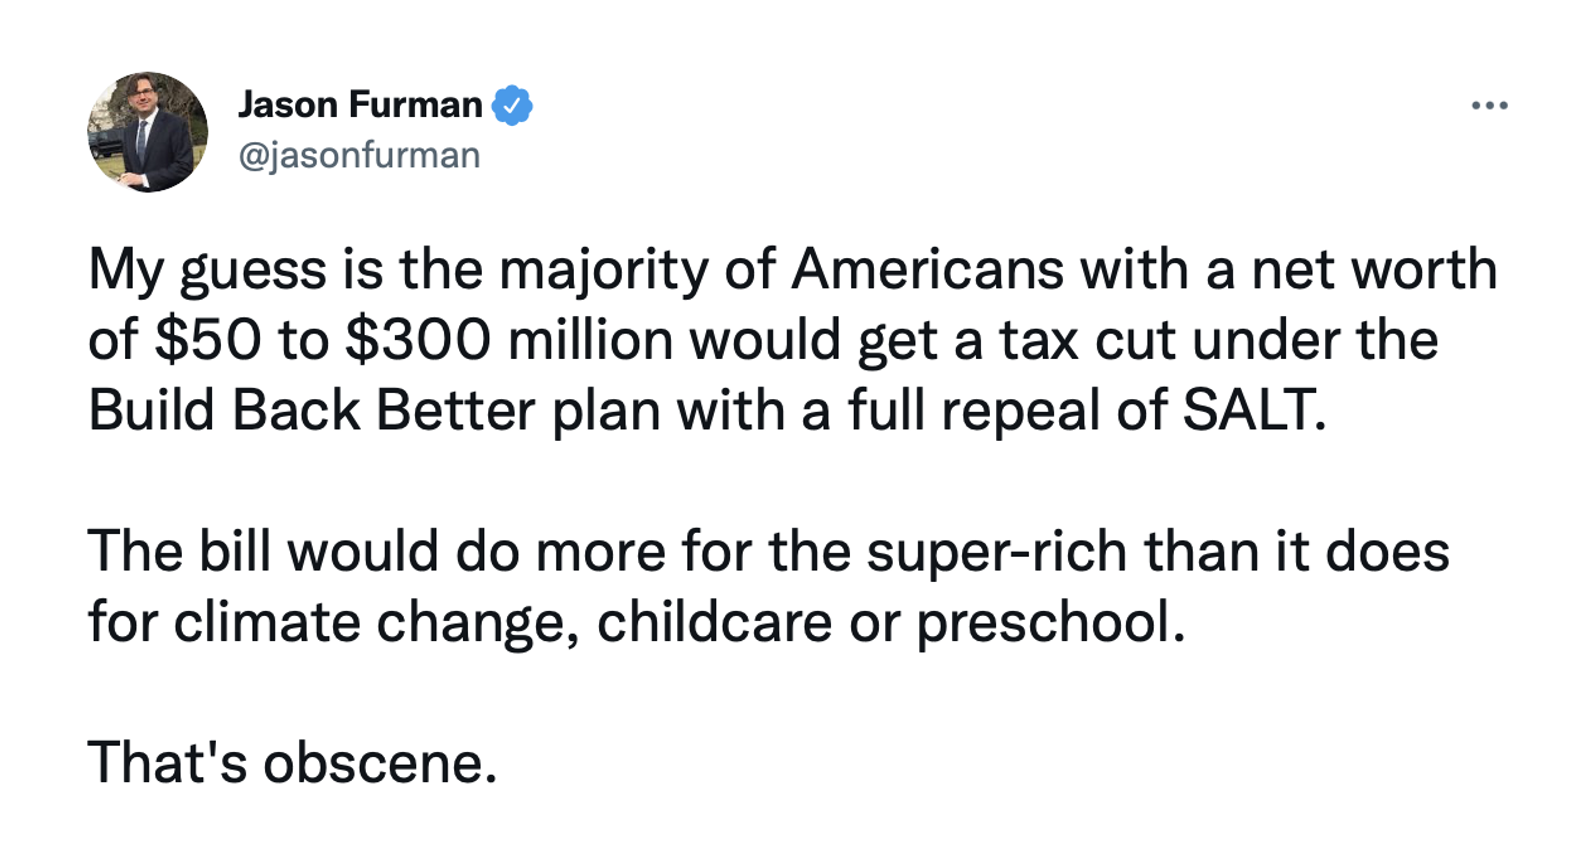
Task: Click the "That's obscene." line
Action: [x=292, y=762]
